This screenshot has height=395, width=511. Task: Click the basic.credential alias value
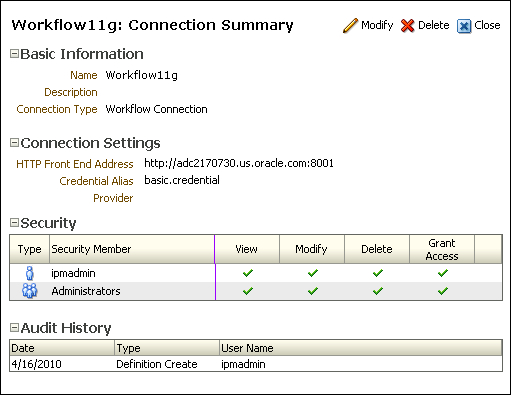pyautogui.click(x=182, y=180)
